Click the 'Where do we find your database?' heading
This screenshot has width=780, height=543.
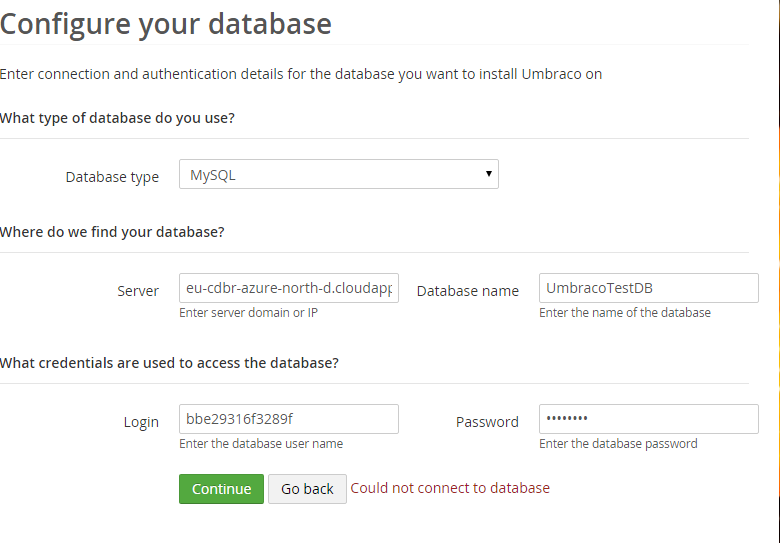(112, 232)
